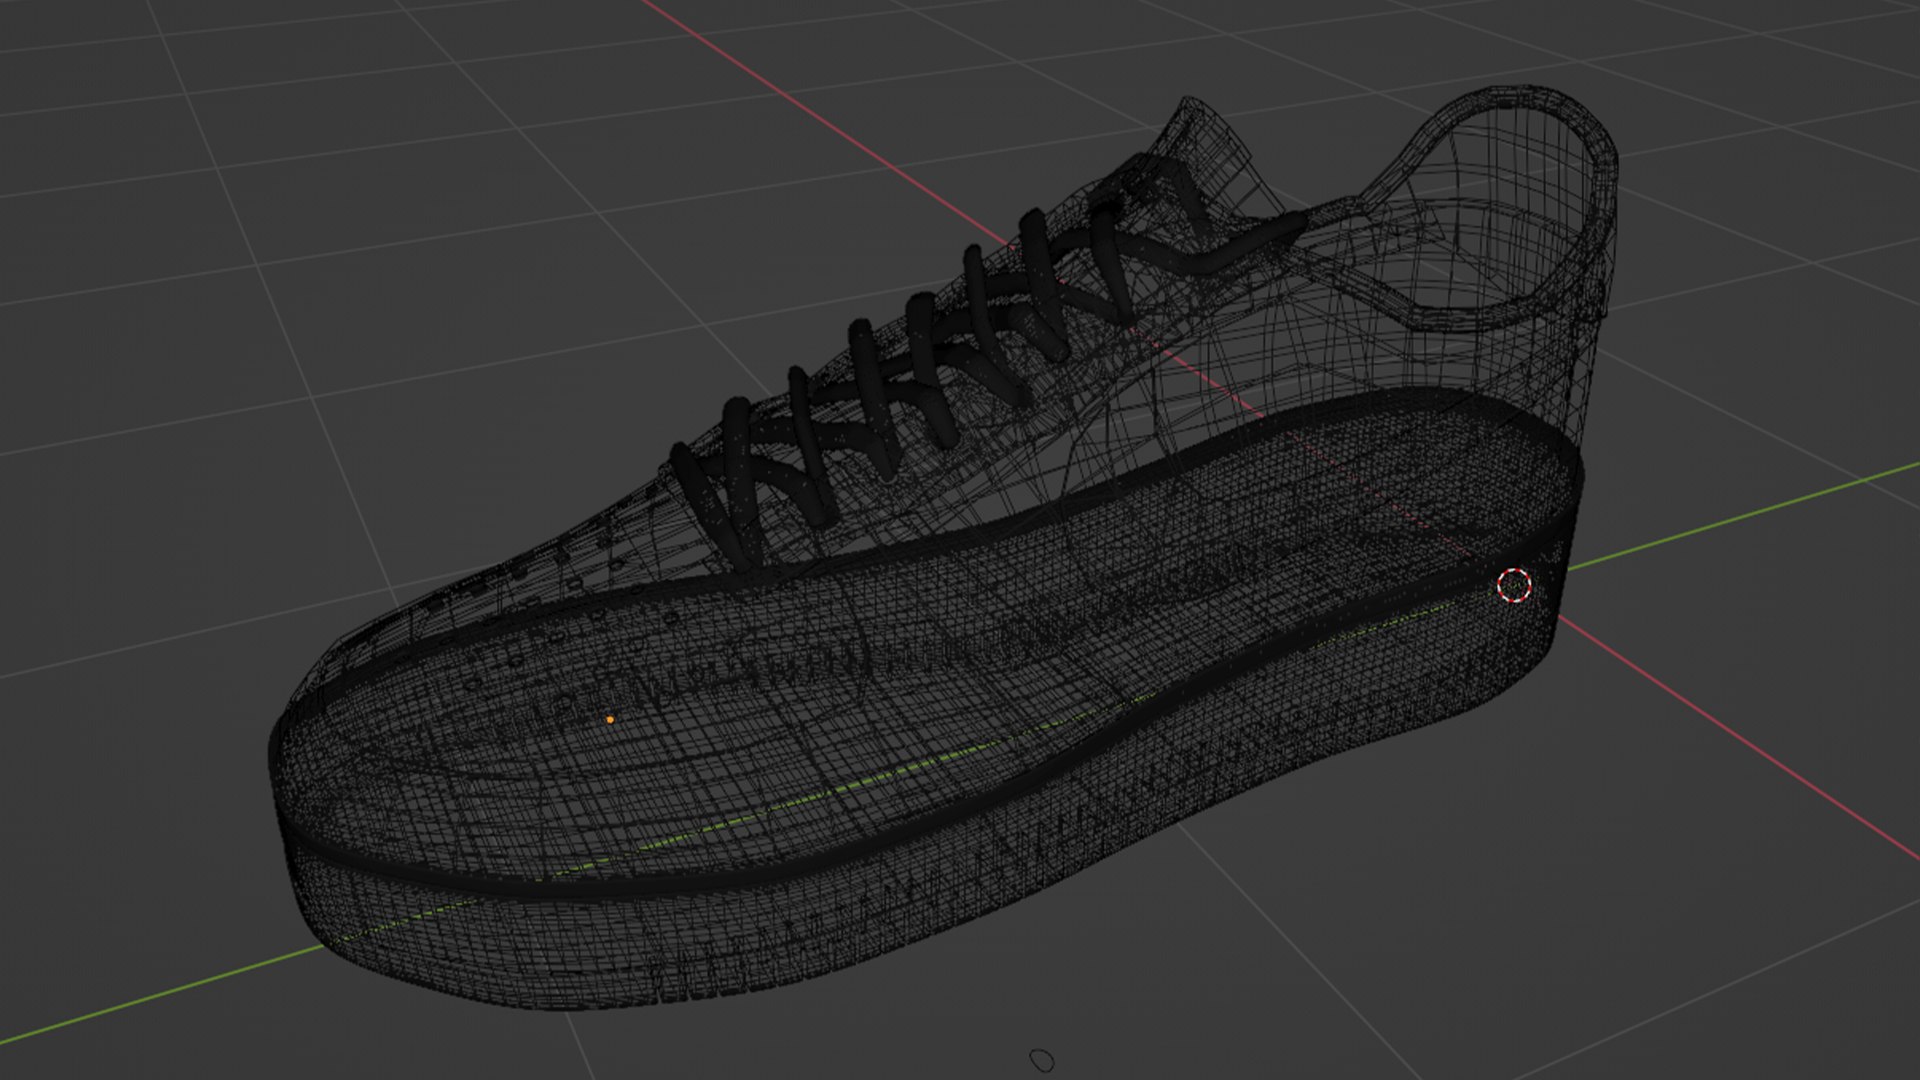
Task: Select the small oval outline below the shoe
Action: click(1042, 1059)
